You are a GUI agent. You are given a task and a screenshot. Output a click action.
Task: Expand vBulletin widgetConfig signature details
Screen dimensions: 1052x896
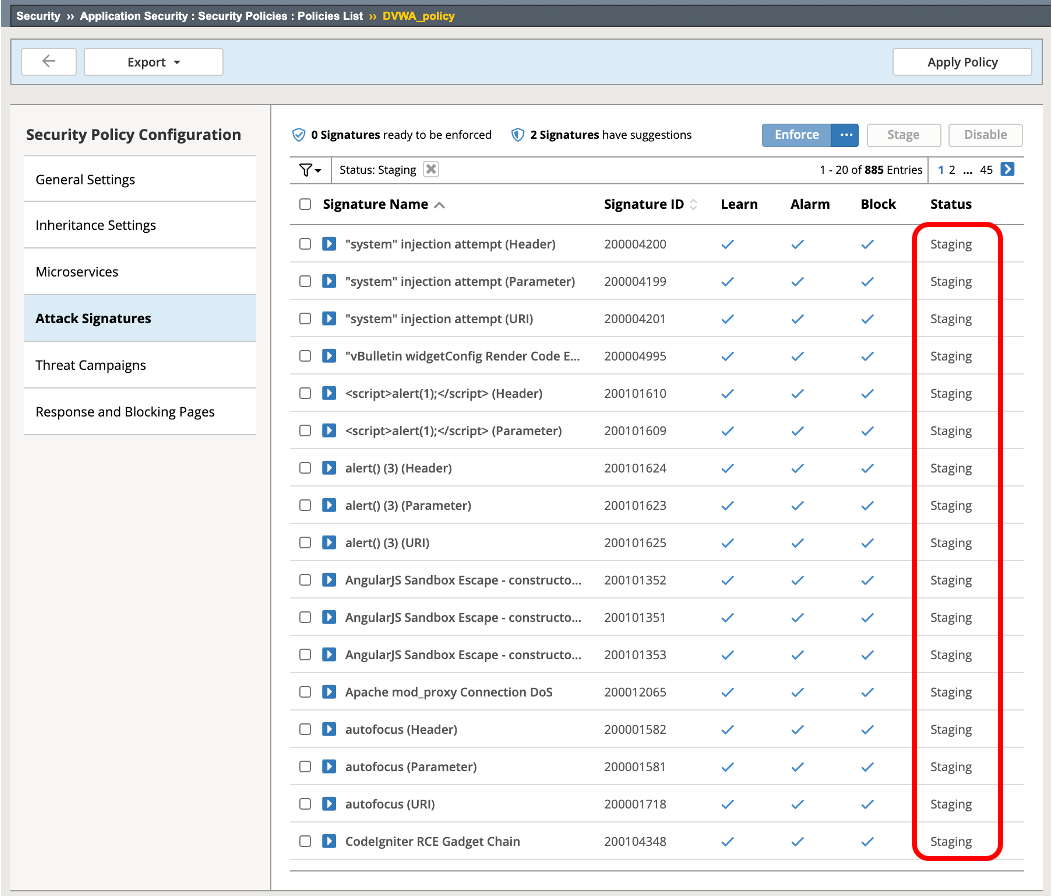[329, 356]
